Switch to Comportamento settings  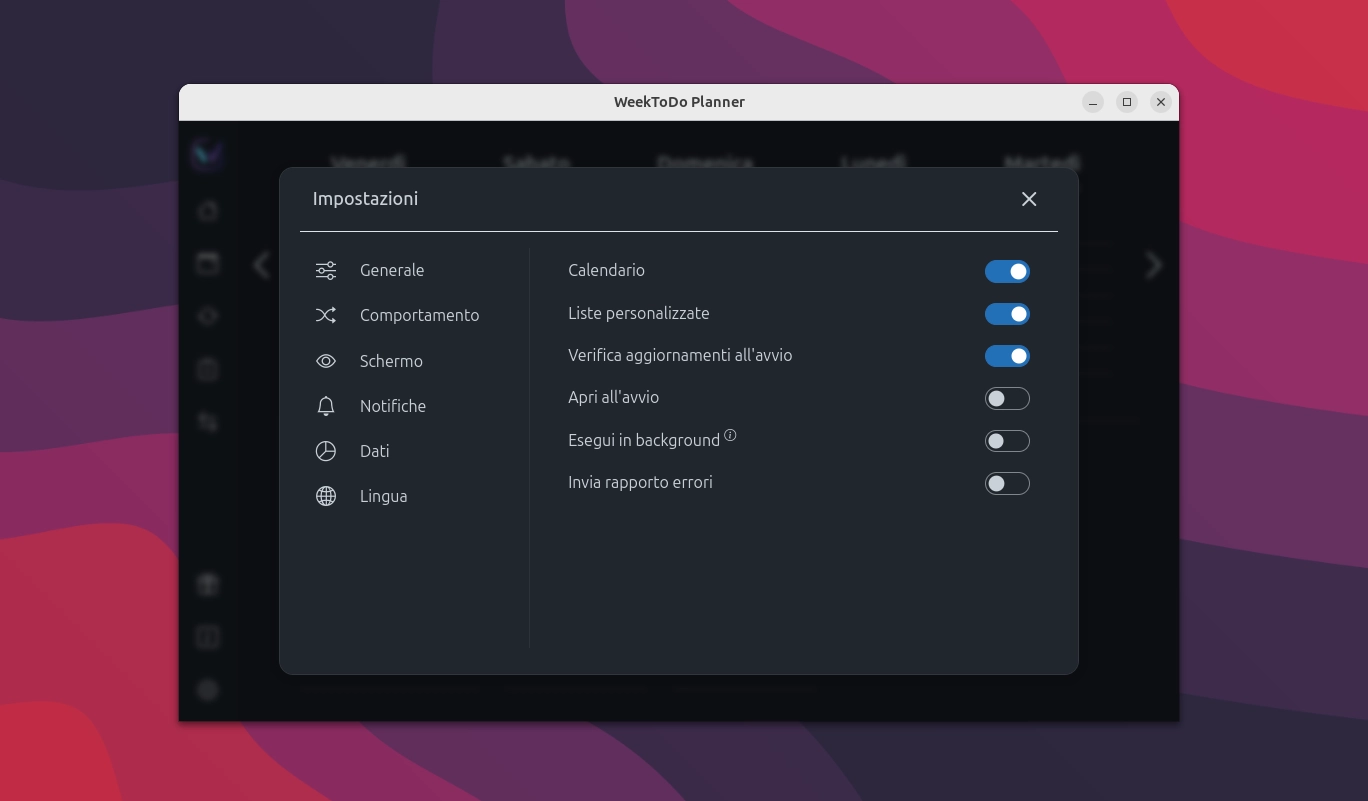click(419, 315)
